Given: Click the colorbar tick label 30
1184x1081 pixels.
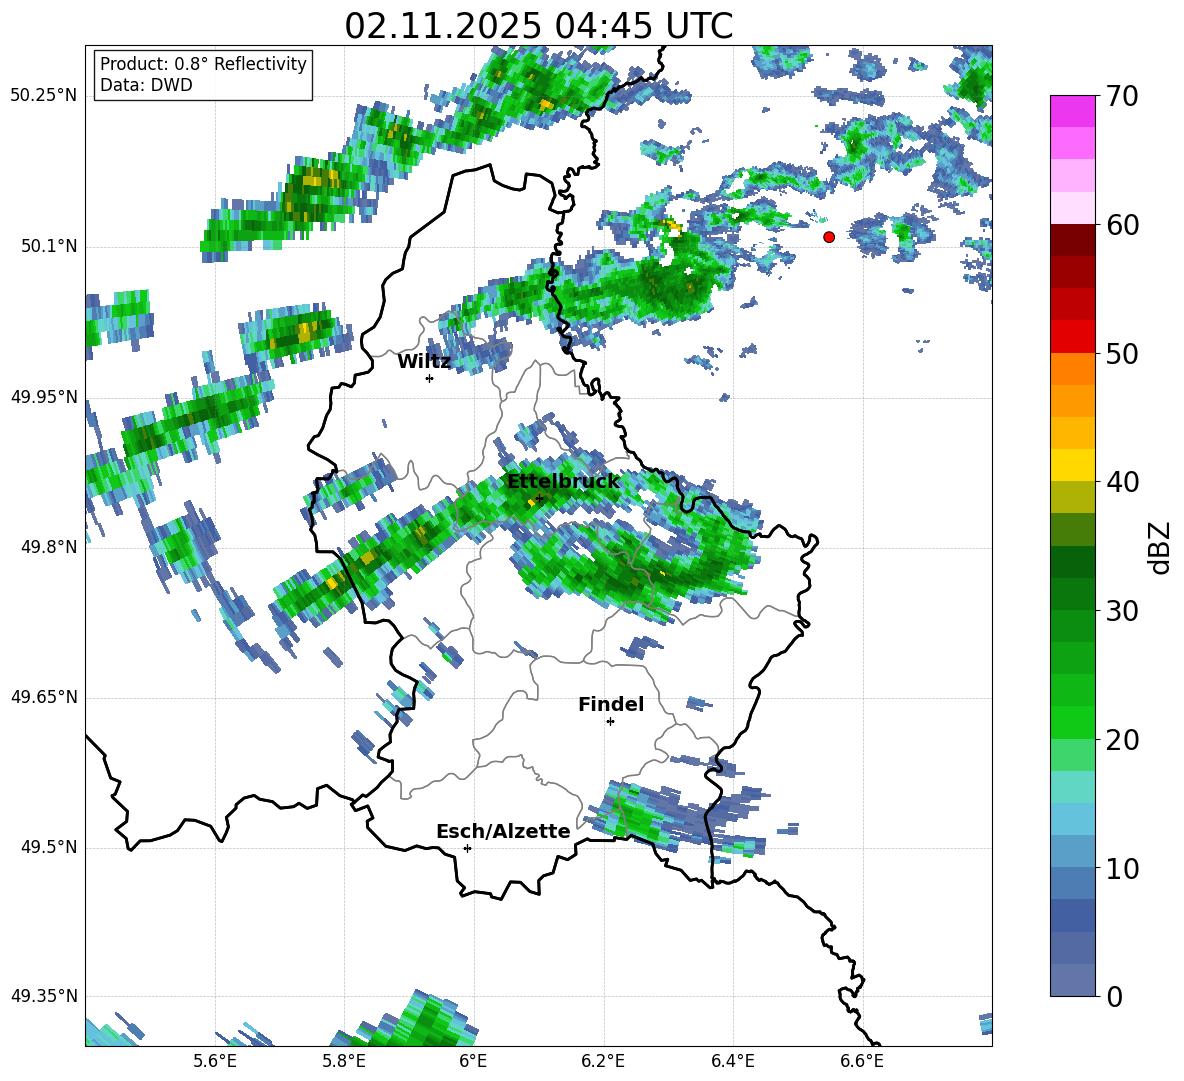Looking at the screenshot, I should coord(1121,611).
